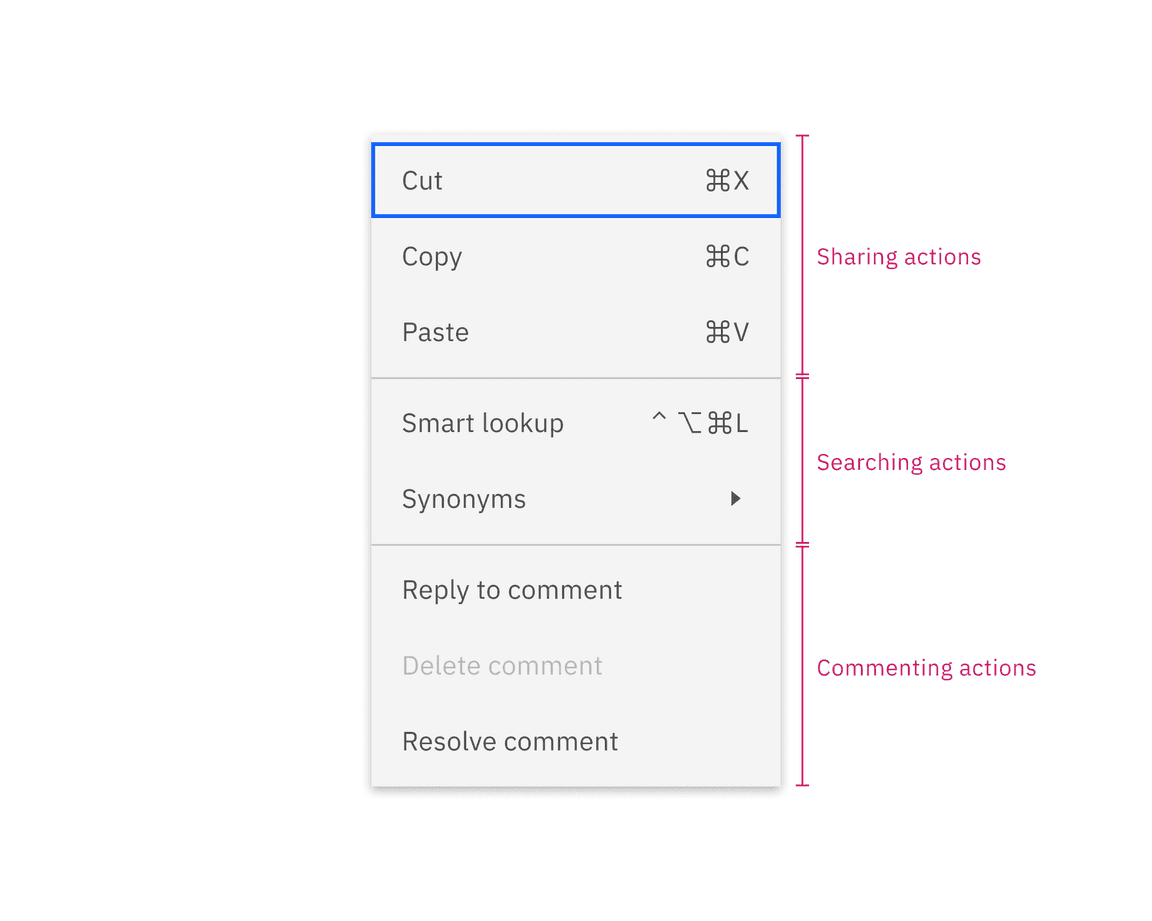Open Smart lookup from the menu
This screenshot has width=1152, height=921.
pyautogui.click(x=483, y=424)
